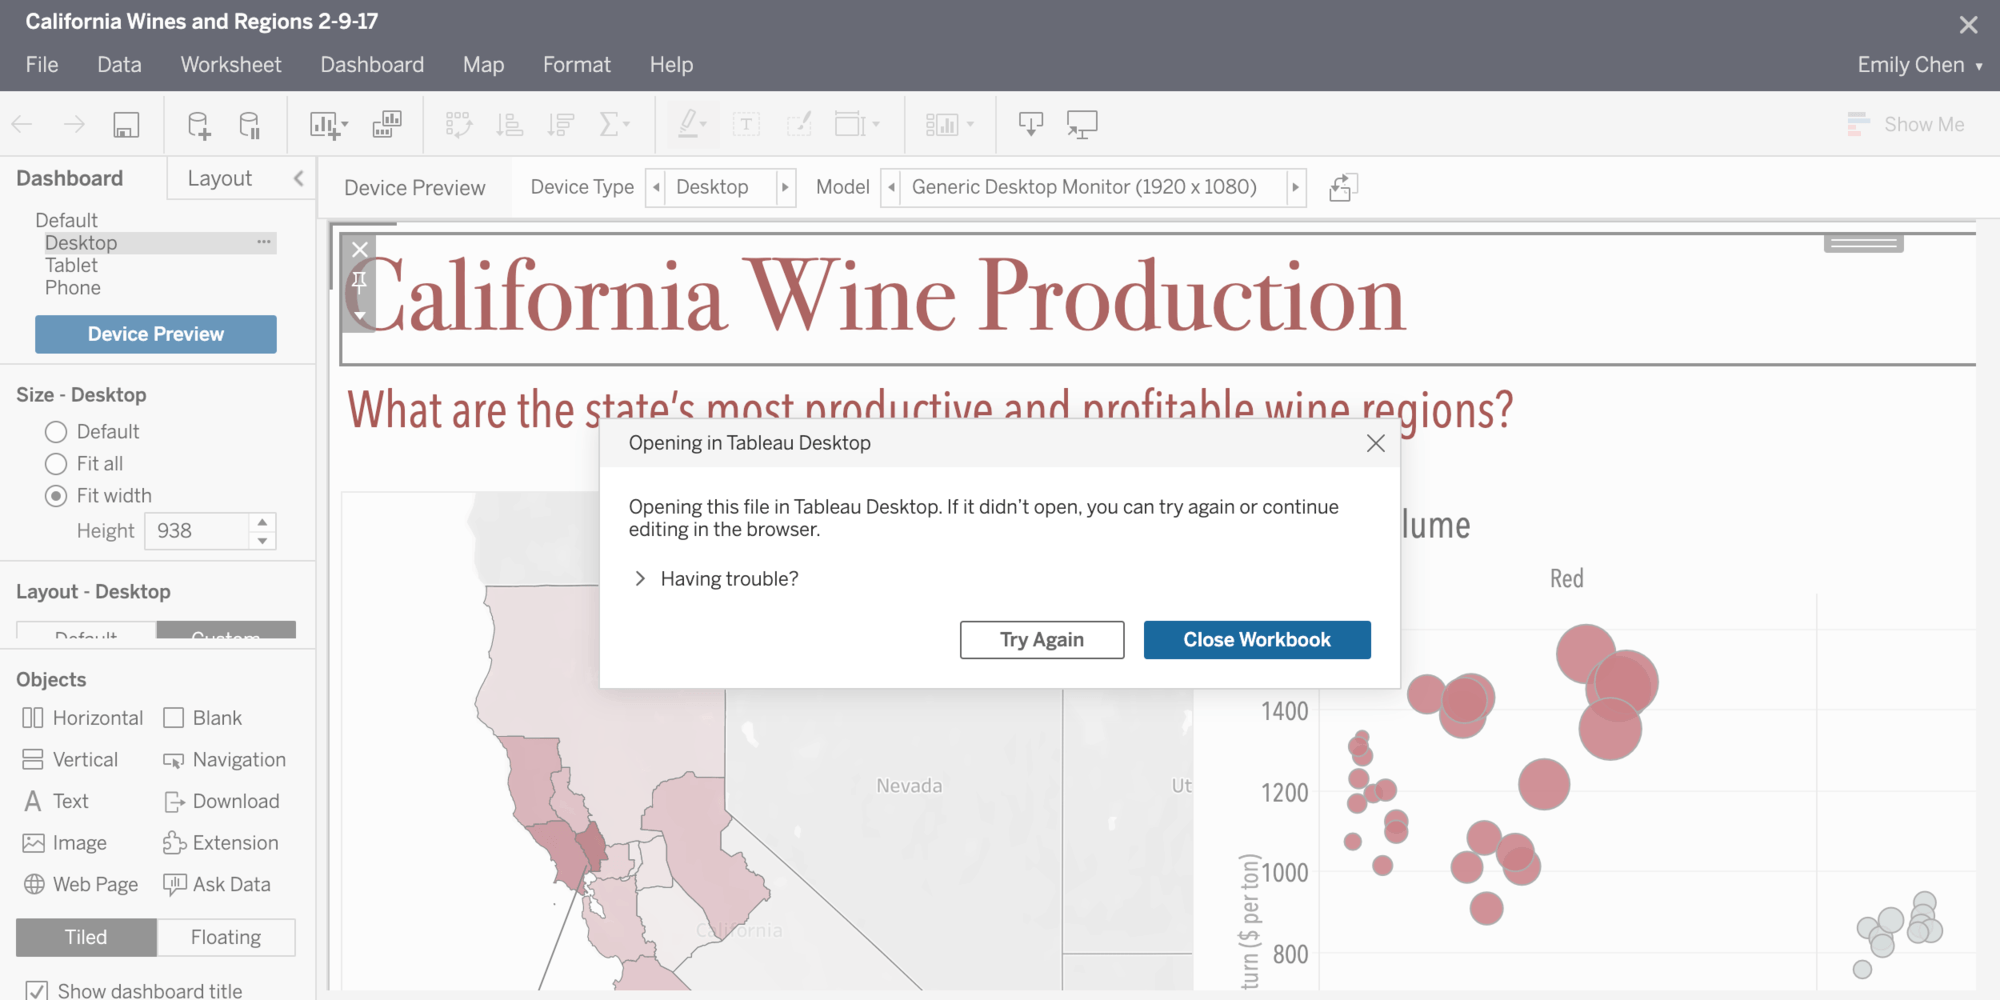Open the Map menu
2000x1000 pixels.
coord(483,65)
